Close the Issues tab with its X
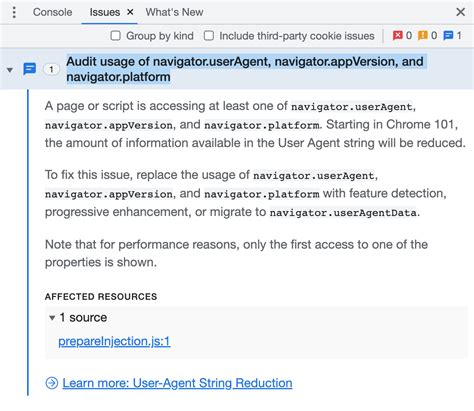Image resolution: width=474 pixels, height=411 pixels. pyautogui.click(x=130, y=12)
